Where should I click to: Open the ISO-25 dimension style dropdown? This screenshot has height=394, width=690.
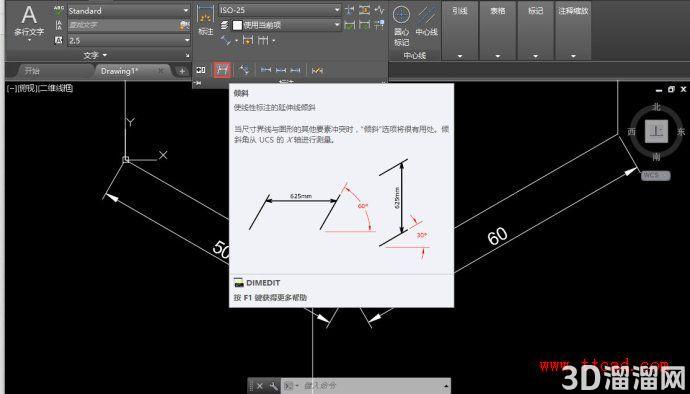(x=280, y=10)
